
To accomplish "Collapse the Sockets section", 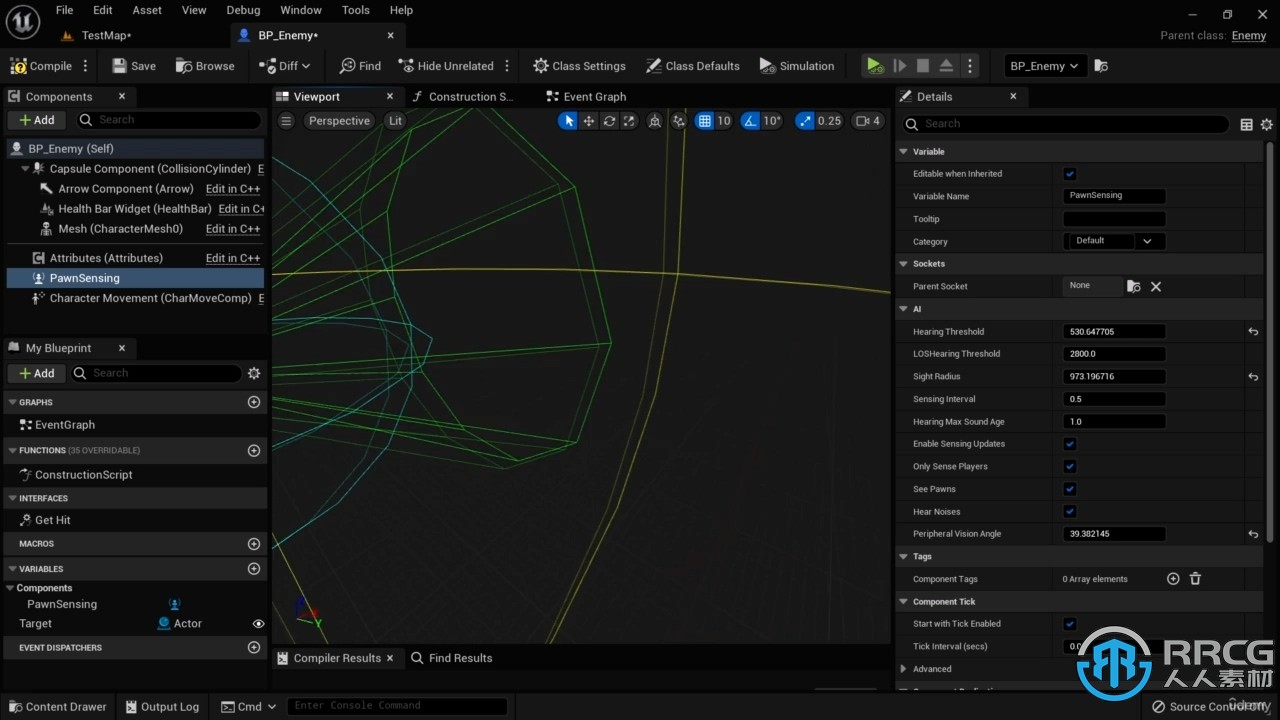I will coord(904,264).
